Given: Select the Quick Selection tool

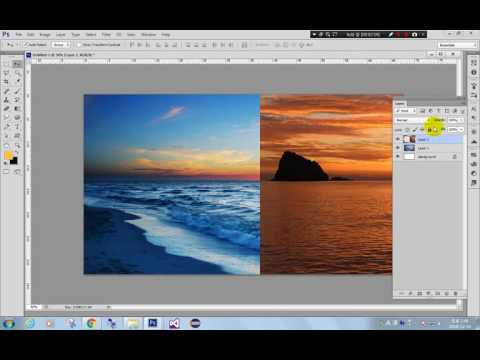Looking at the screenshot, I should 17,73.
